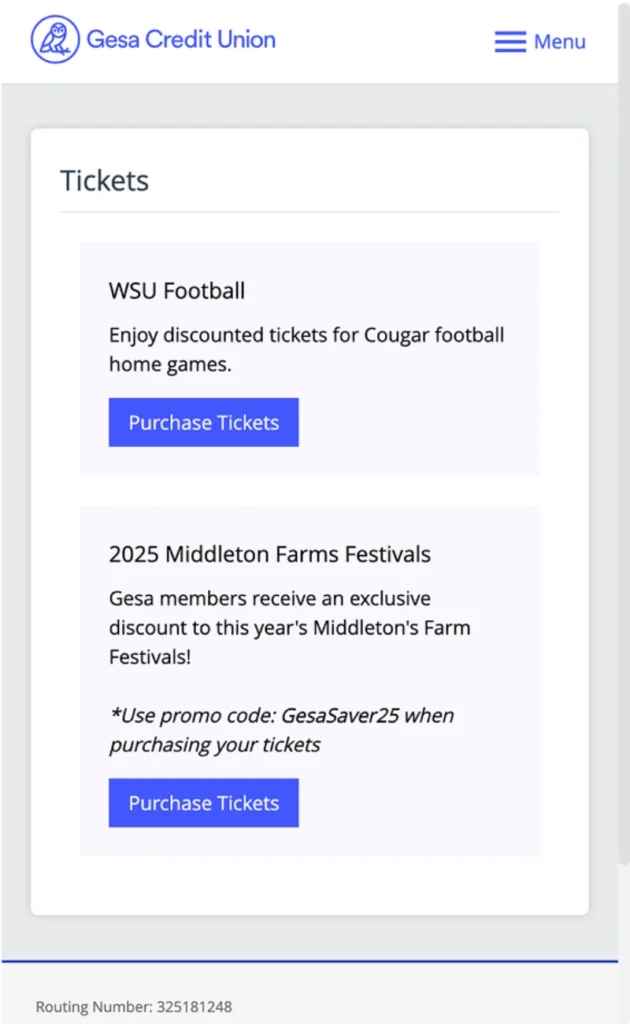This screenshot has height=1024, width=630.
Task: Purchase tickets for Middleton Farms Festivals
Action: click(203, 803)
